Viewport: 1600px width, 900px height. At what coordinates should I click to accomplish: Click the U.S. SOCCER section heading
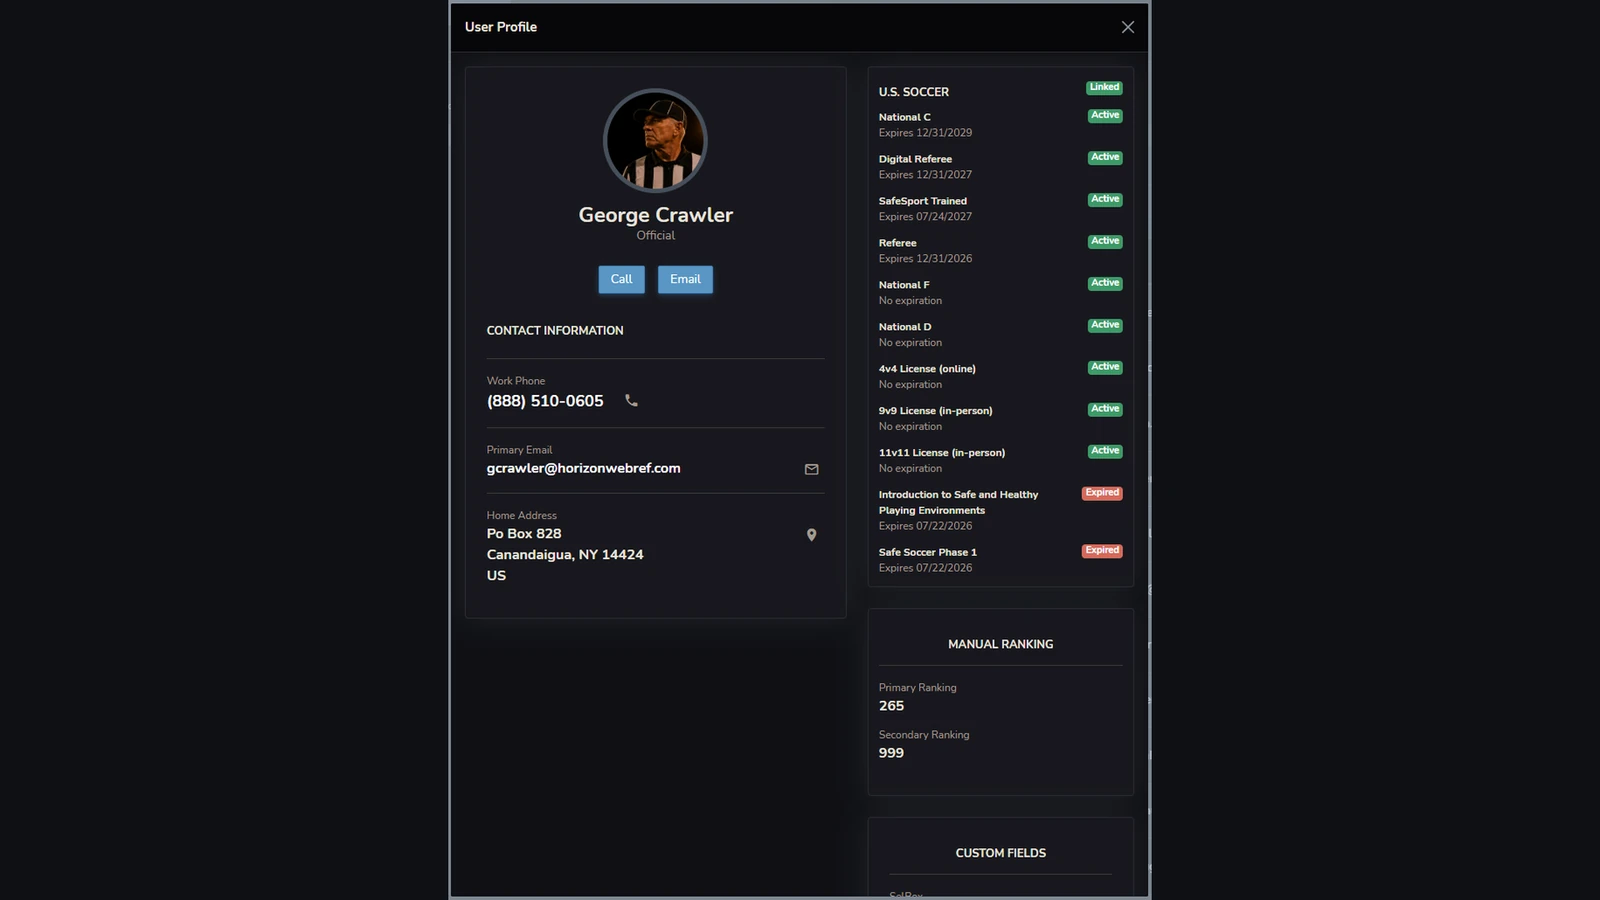pos(913,92)
